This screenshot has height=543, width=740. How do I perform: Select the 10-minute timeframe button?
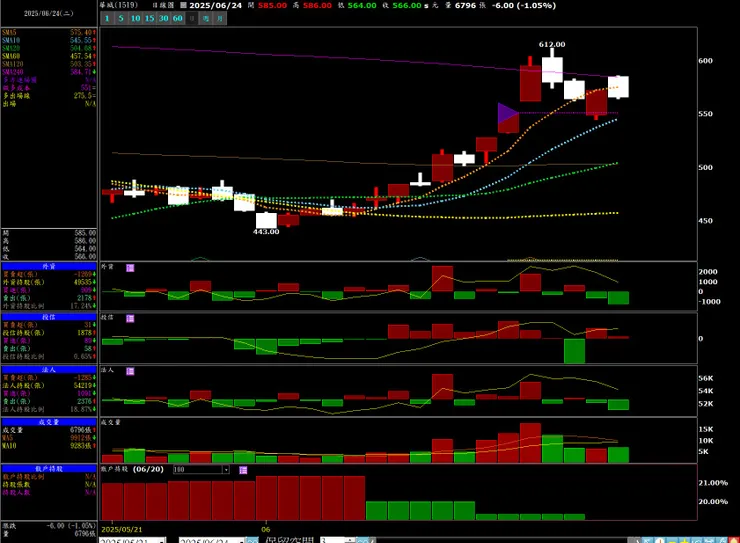click(135, 18)
